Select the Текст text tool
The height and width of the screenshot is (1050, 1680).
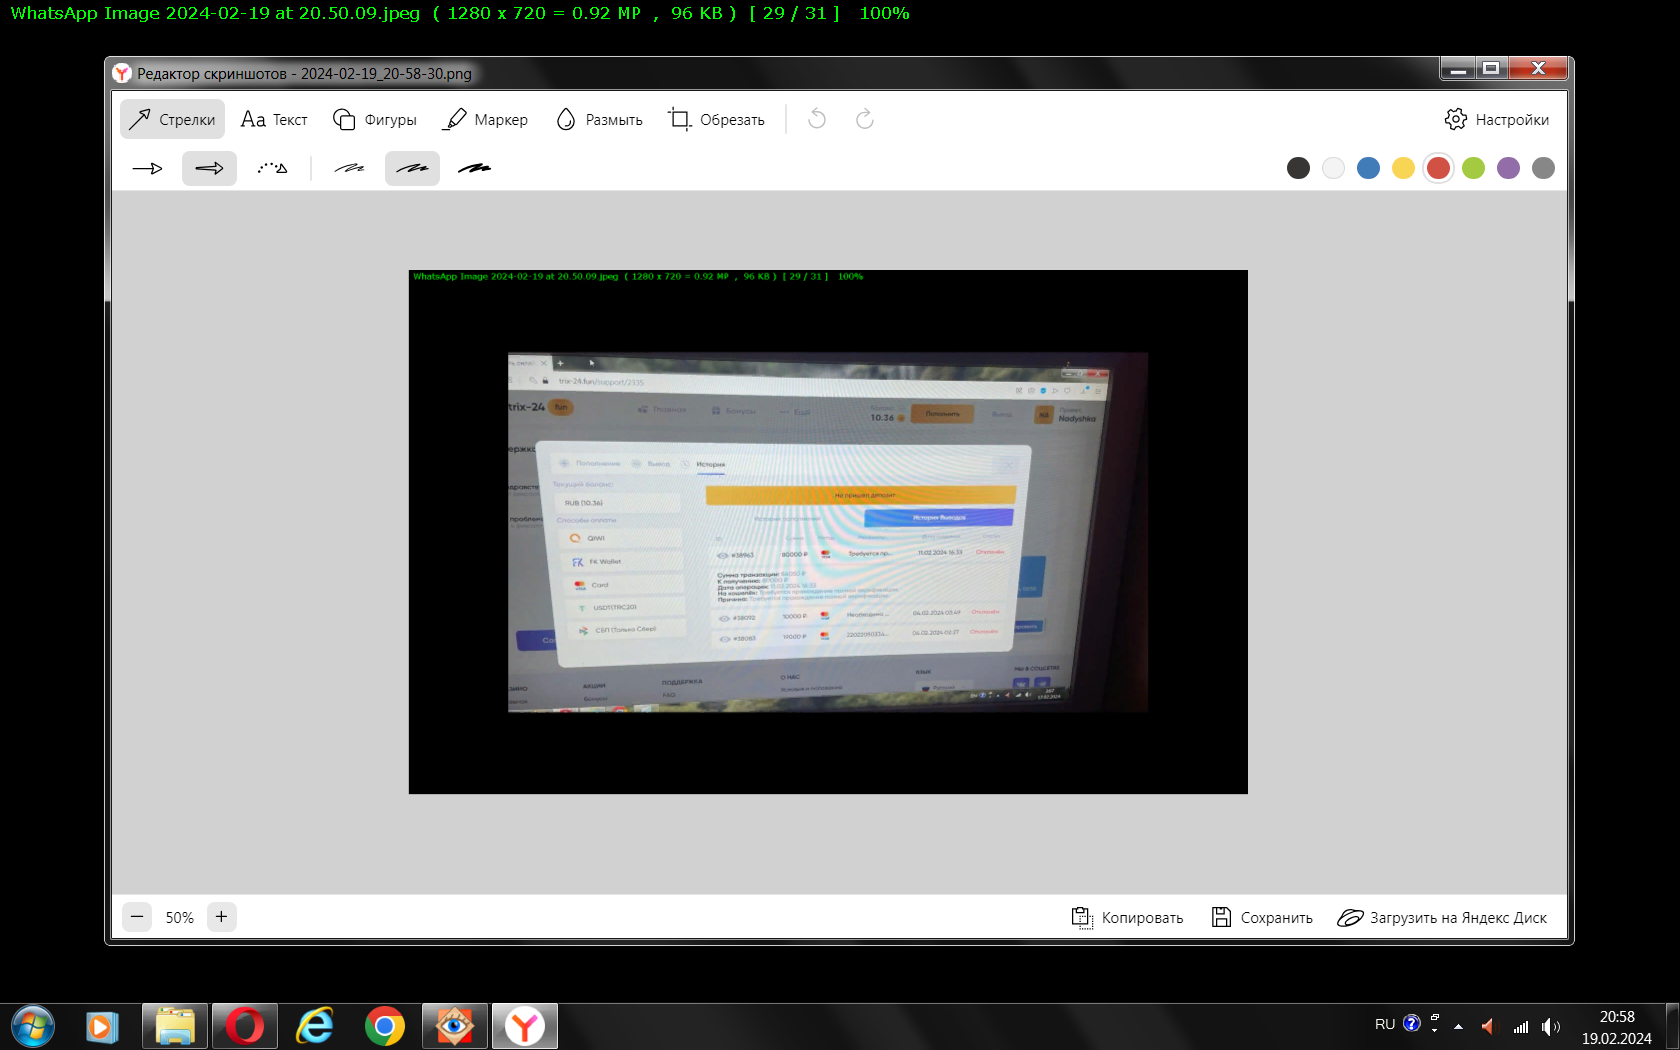coord(274,119)
